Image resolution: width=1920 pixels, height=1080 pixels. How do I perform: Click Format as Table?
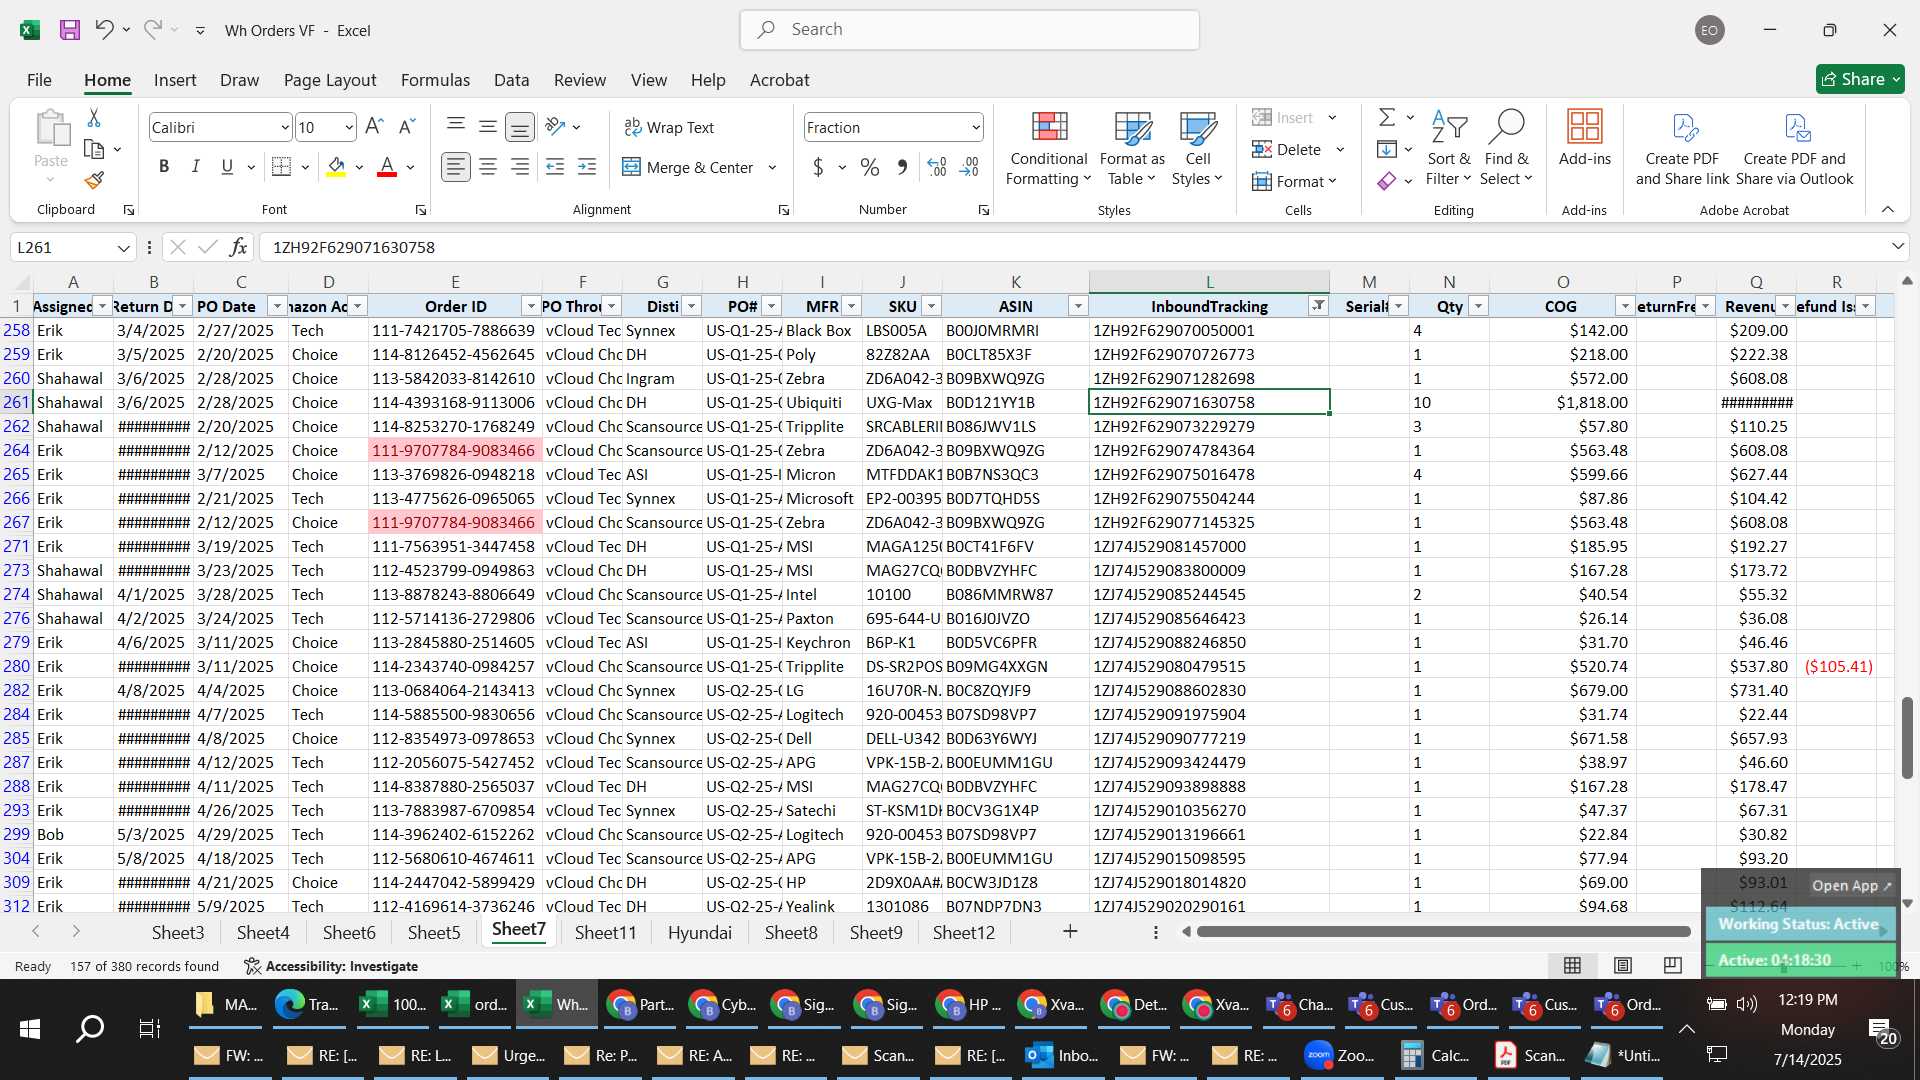pos(1132,148)
